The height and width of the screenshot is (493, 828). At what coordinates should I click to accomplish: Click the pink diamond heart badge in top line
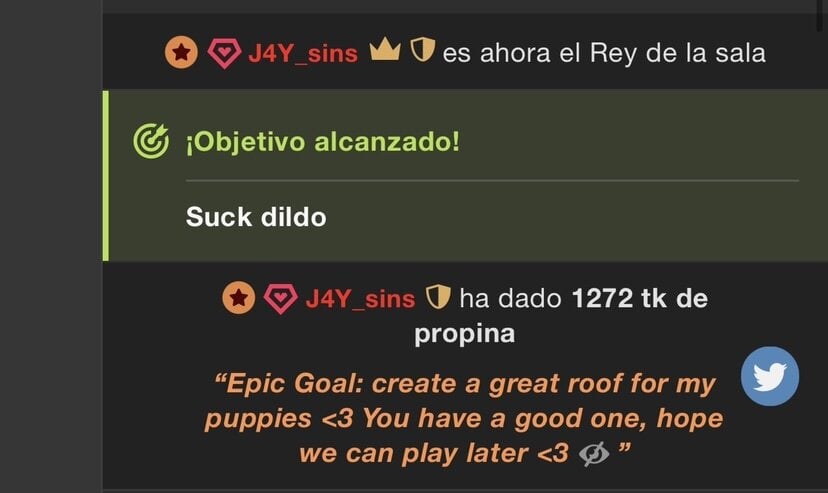coord(224,53)
